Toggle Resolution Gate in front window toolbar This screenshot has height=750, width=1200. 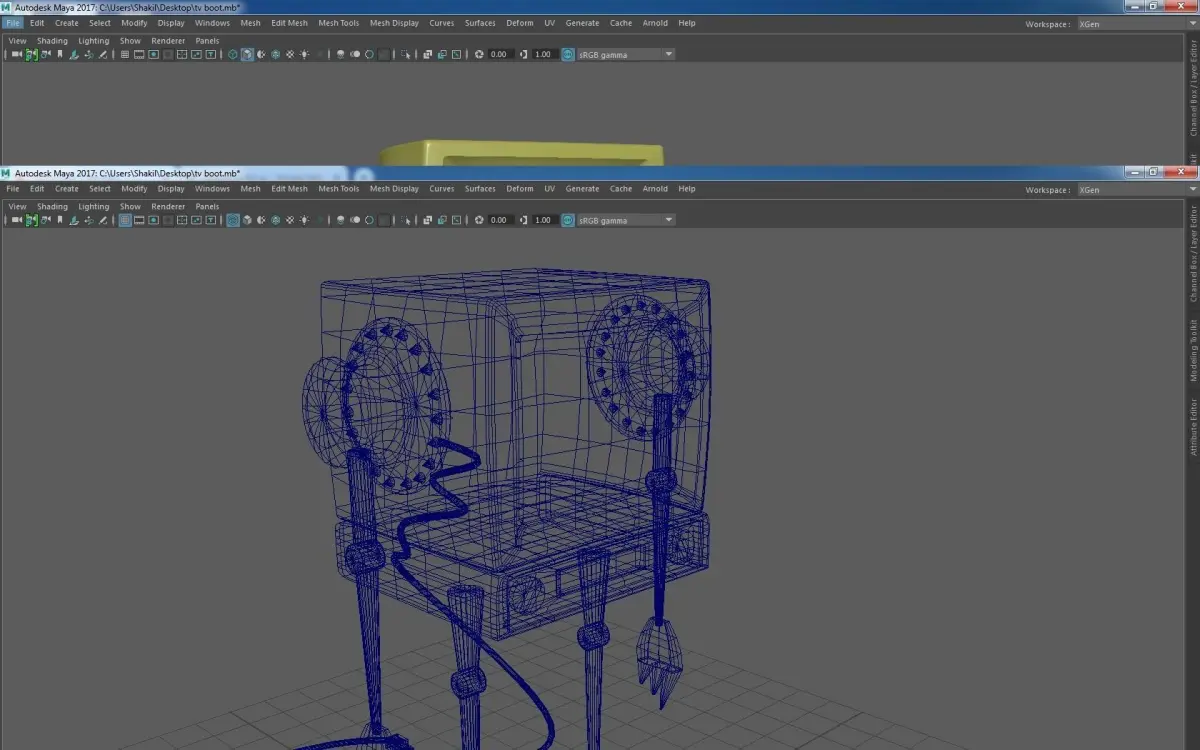153,220
